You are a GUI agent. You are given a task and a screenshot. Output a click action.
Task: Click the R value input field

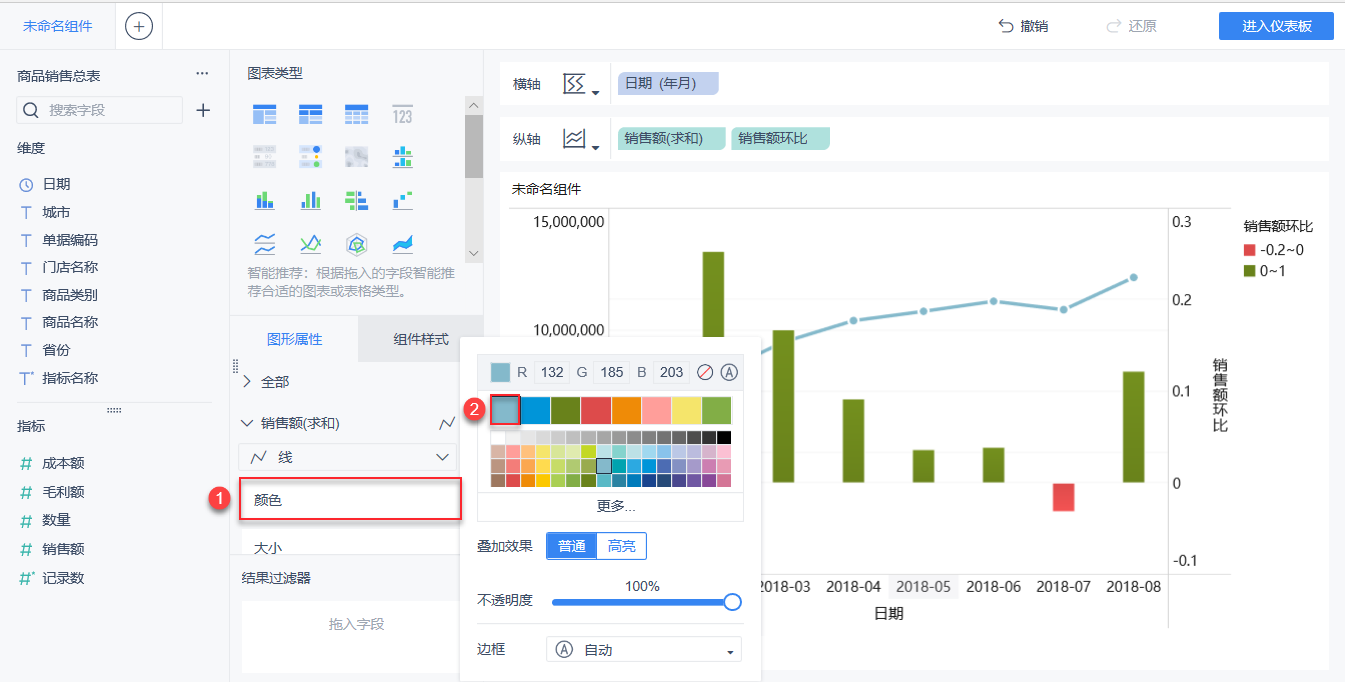click(x=551, y=372)
